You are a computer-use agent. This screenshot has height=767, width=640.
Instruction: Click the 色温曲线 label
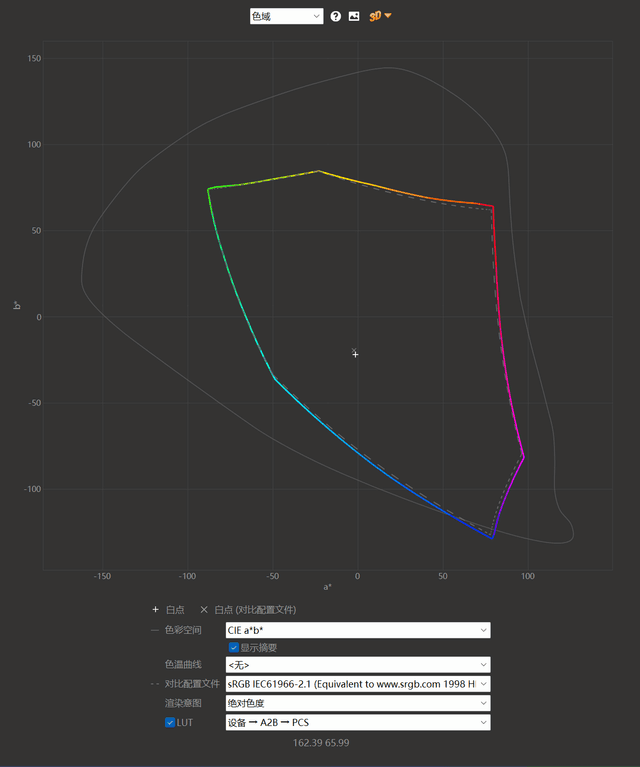(x=183, y=665)
